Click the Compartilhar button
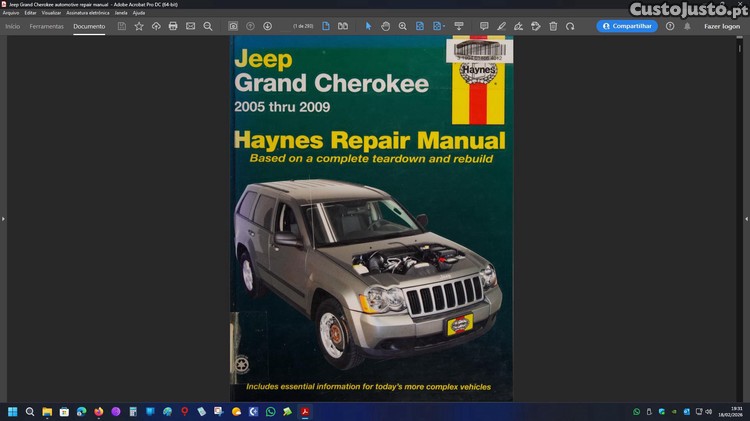The height and width of the screenshot is (421, 750). [627, 26]
